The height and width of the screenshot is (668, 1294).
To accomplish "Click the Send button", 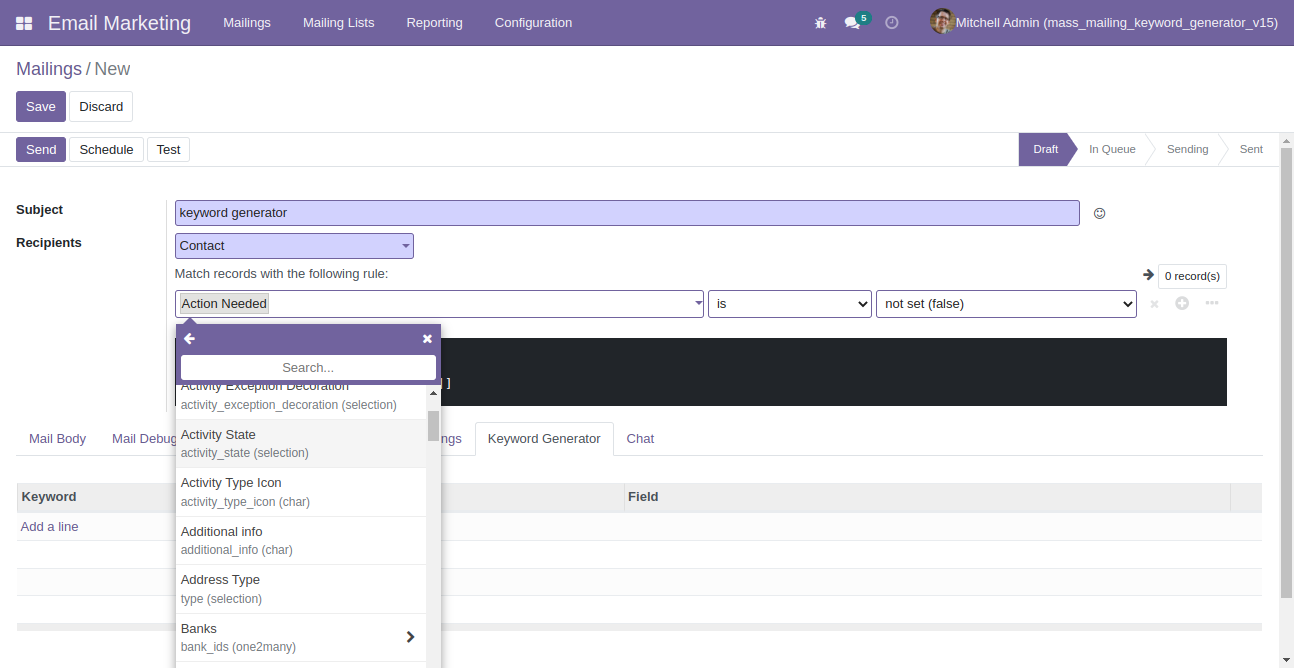I will tap(41, 150).
